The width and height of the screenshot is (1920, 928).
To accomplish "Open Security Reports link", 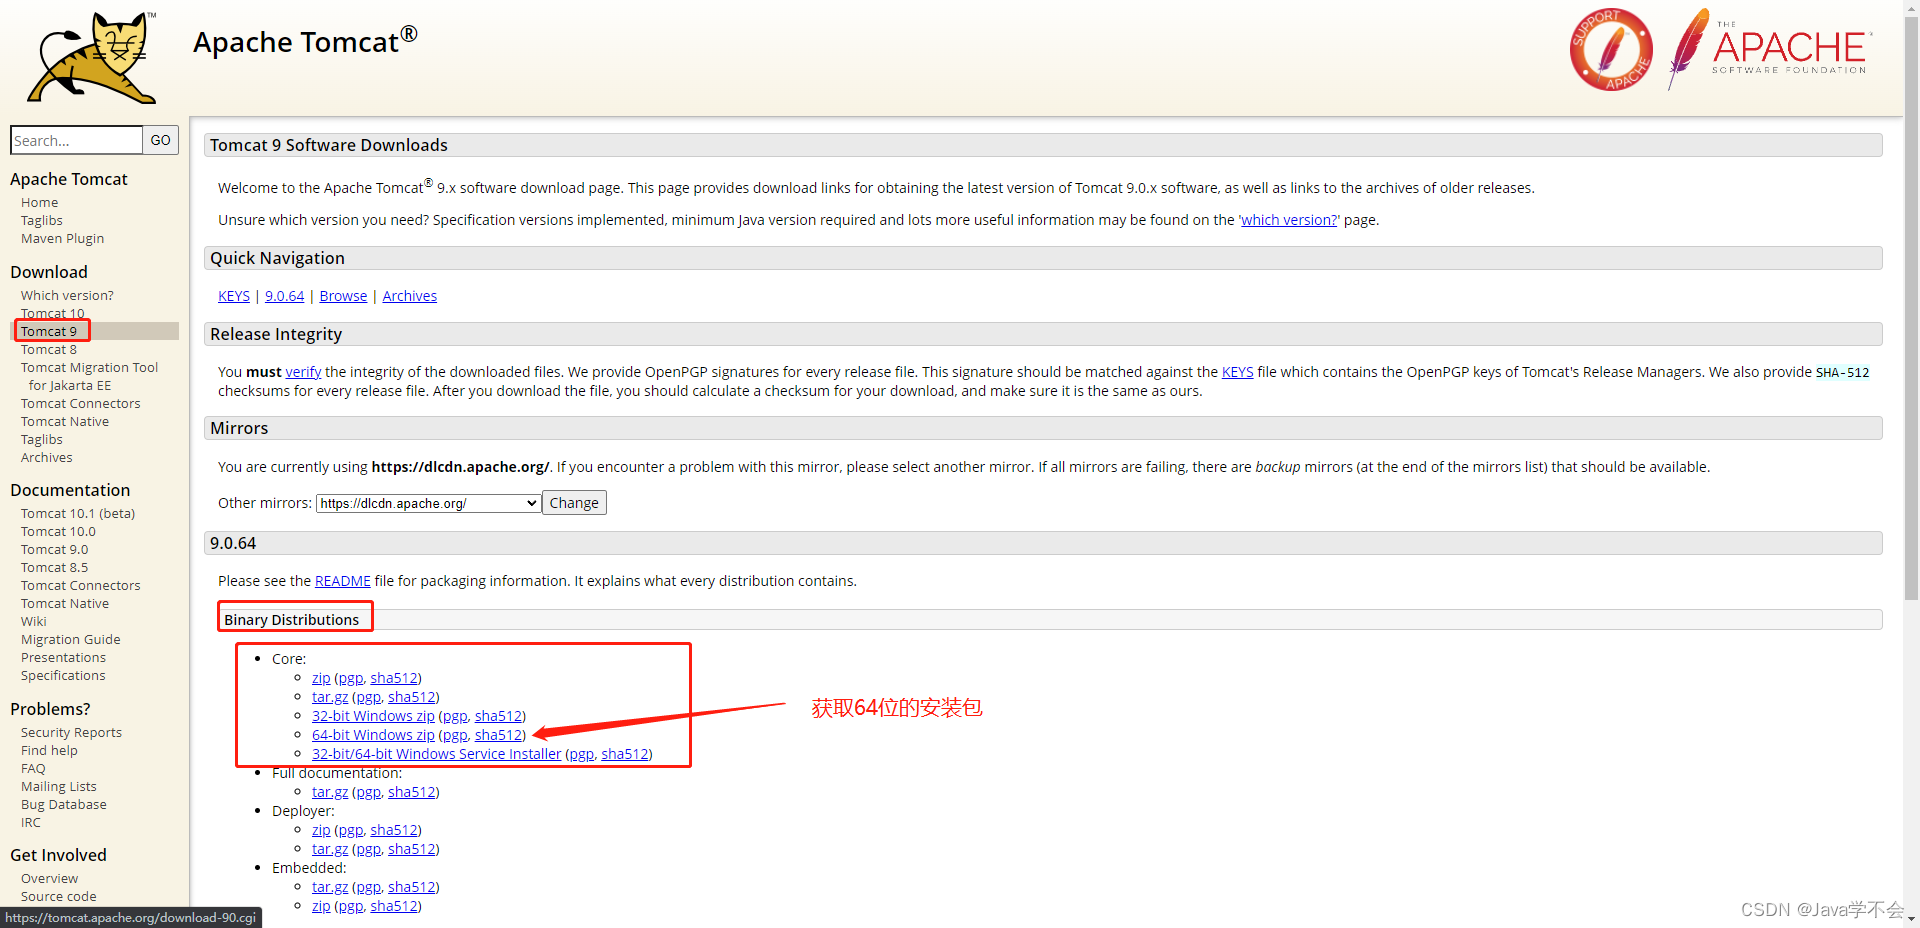I will click(x=71, y=732).
